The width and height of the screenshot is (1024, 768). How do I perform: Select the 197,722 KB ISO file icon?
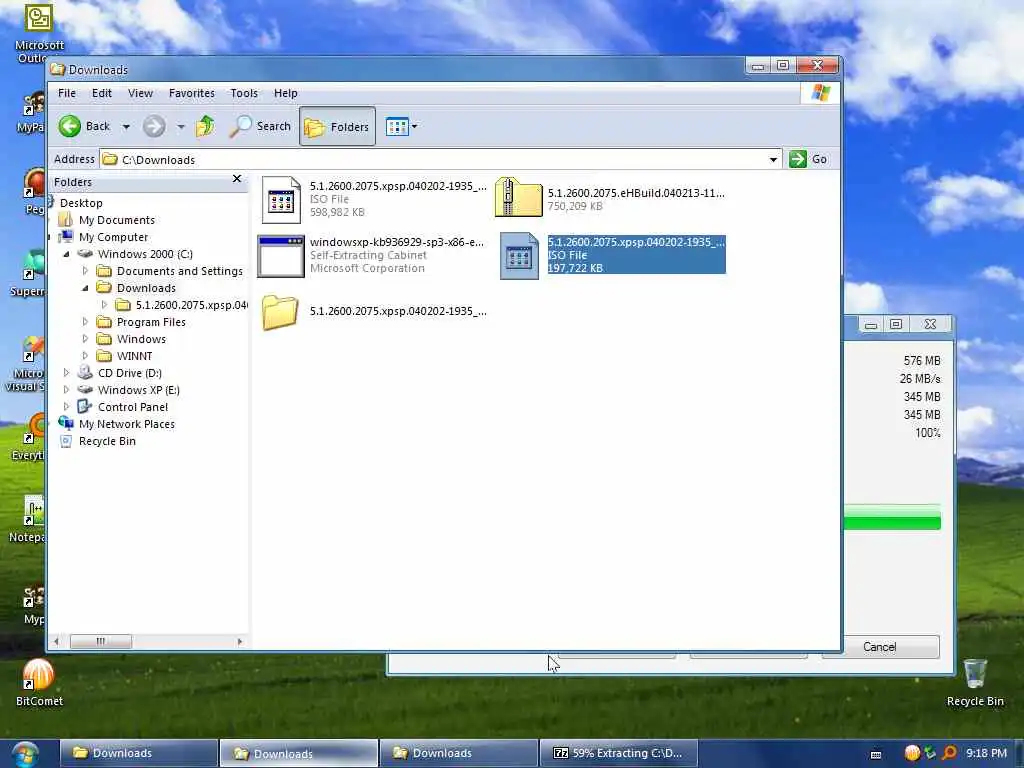[519, 256]
